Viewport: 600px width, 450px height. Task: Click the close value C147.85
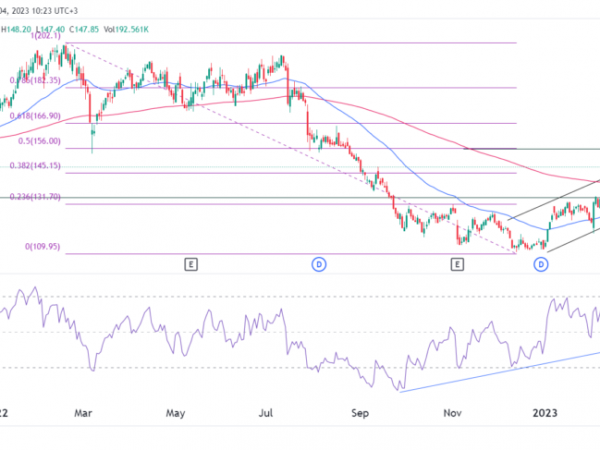click(x=84, y=29)
